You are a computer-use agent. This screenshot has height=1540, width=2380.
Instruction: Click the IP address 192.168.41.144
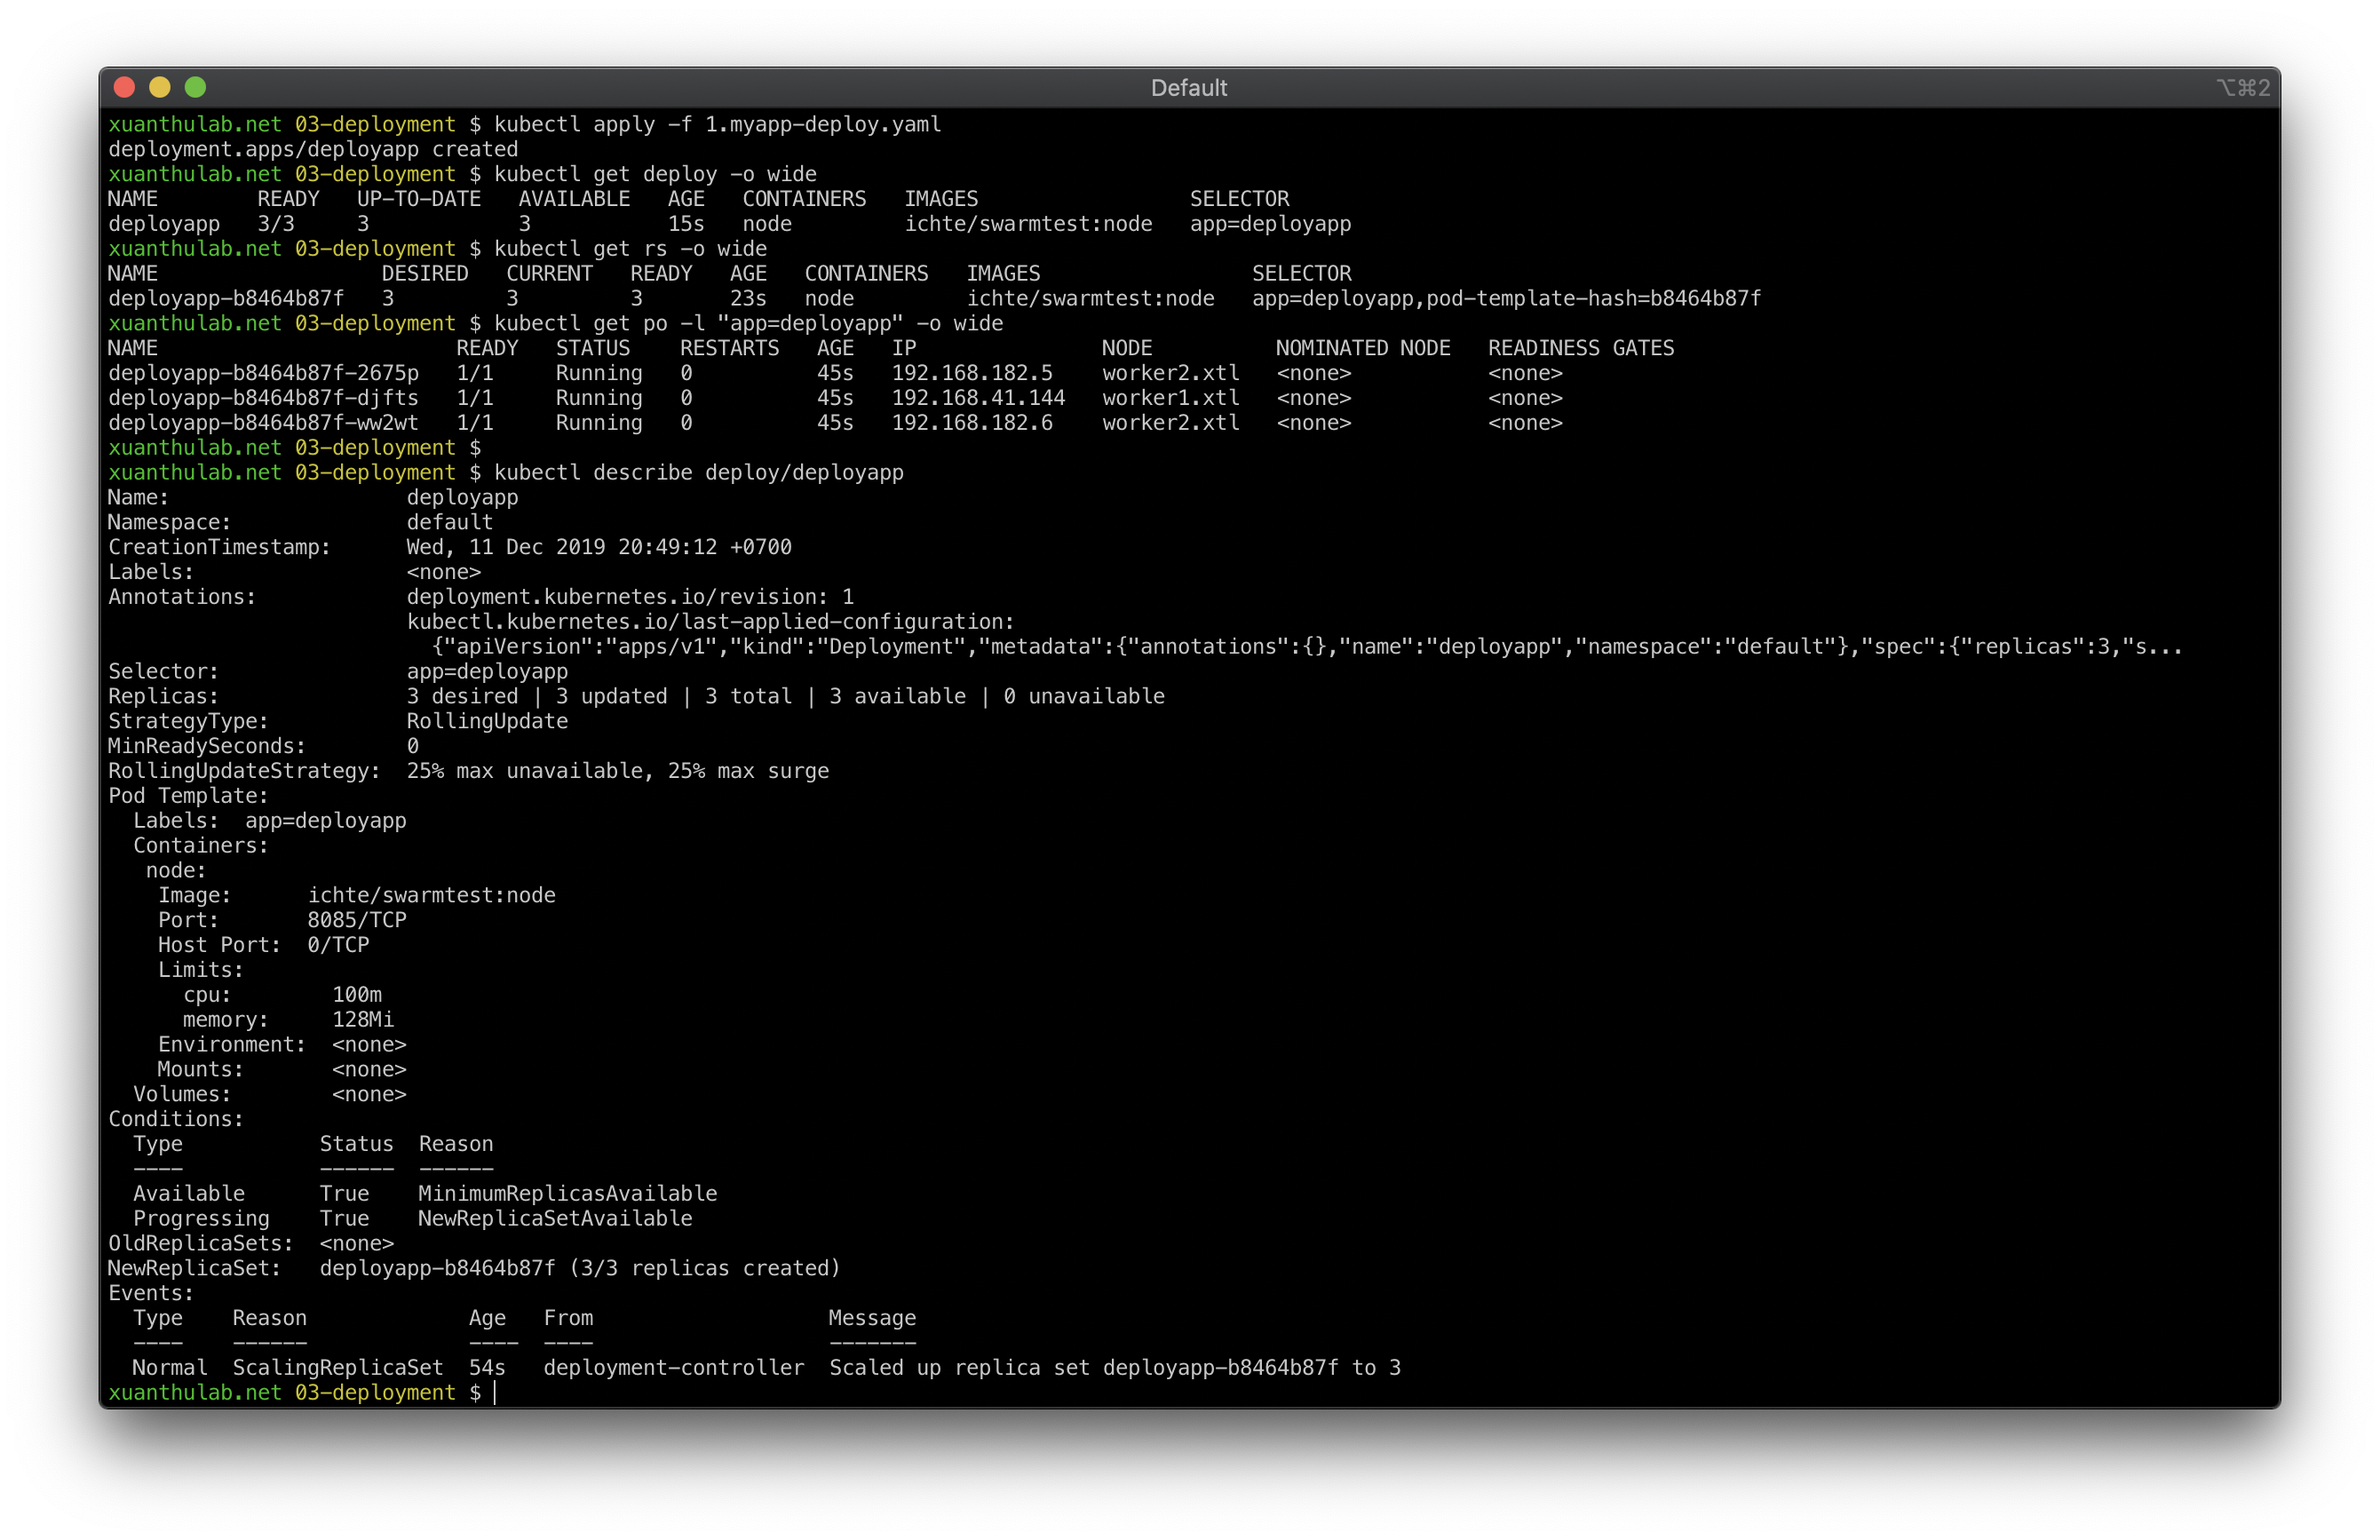tap(978, 398)
